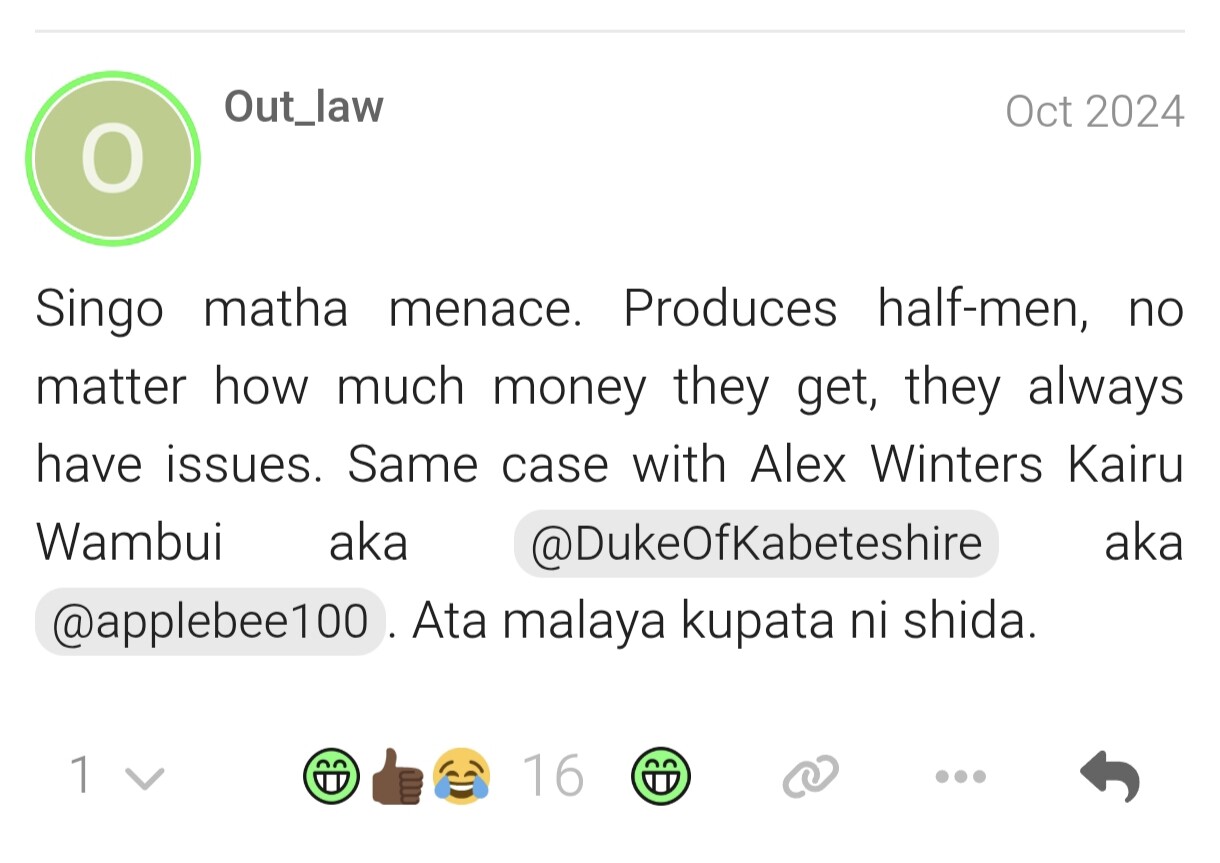Click the text "Singo matha menace."

308,310
